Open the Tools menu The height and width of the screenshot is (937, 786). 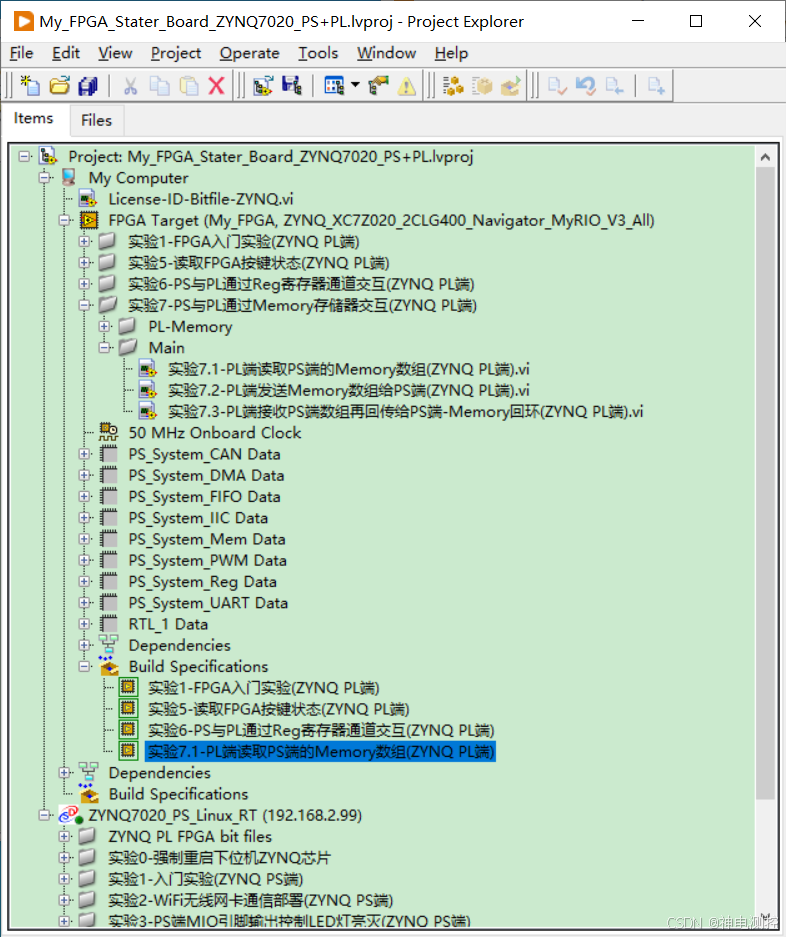pyautogui.click(x=318, y=53)
